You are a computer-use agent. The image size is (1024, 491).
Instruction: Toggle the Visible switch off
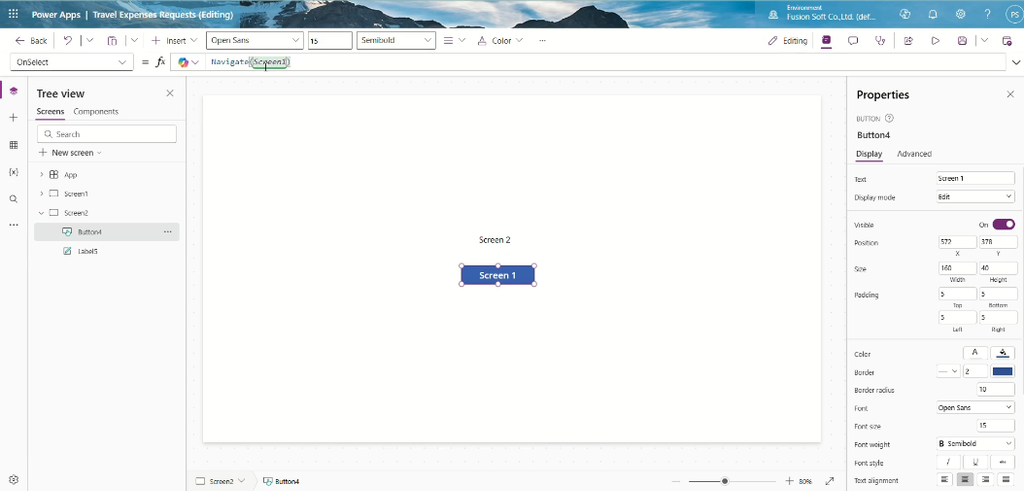pyautogui.click(x=1004, y=225)
